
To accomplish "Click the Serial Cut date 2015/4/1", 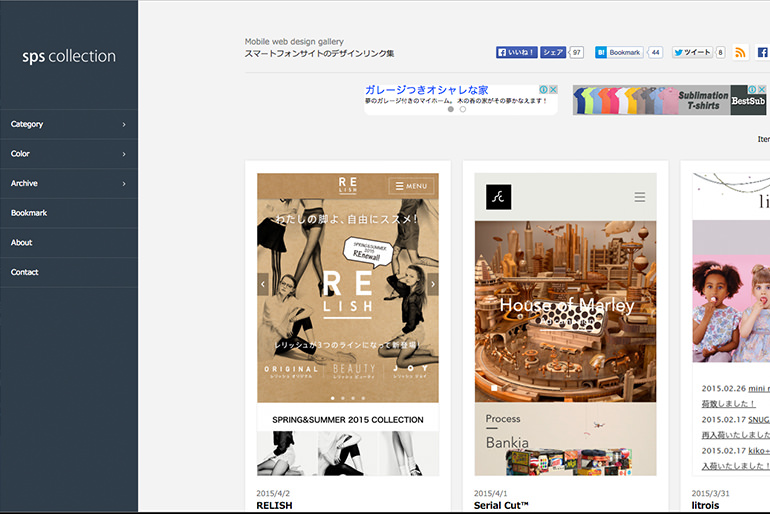I will click(x=491, y=493).
